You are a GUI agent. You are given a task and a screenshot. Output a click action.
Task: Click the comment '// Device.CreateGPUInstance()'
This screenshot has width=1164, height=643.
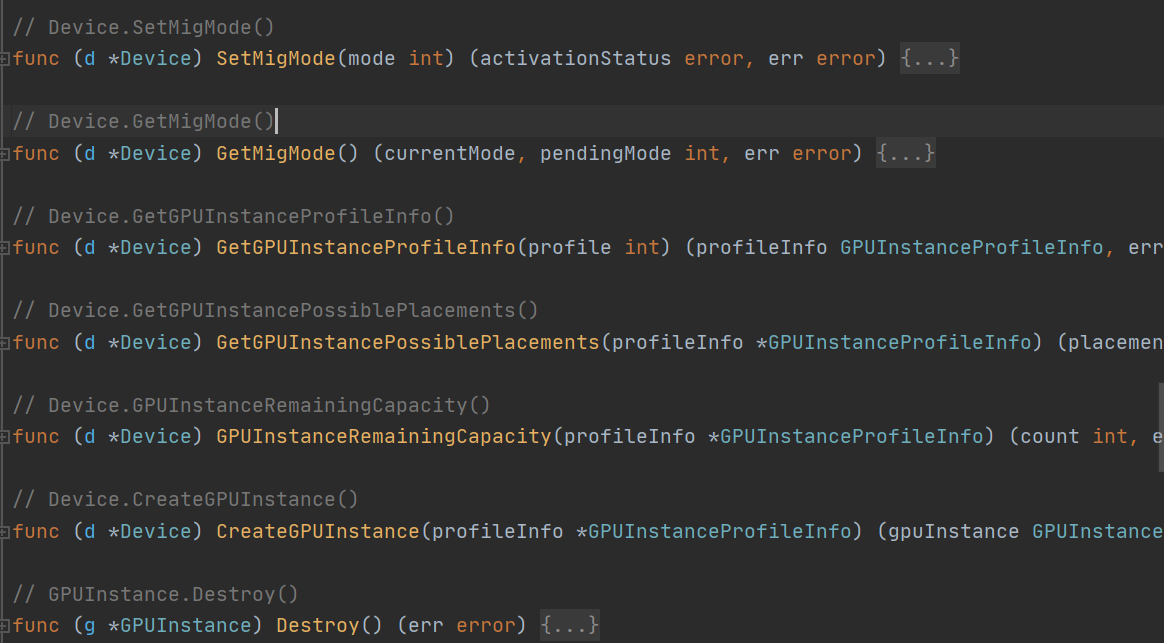pos(186,500)
